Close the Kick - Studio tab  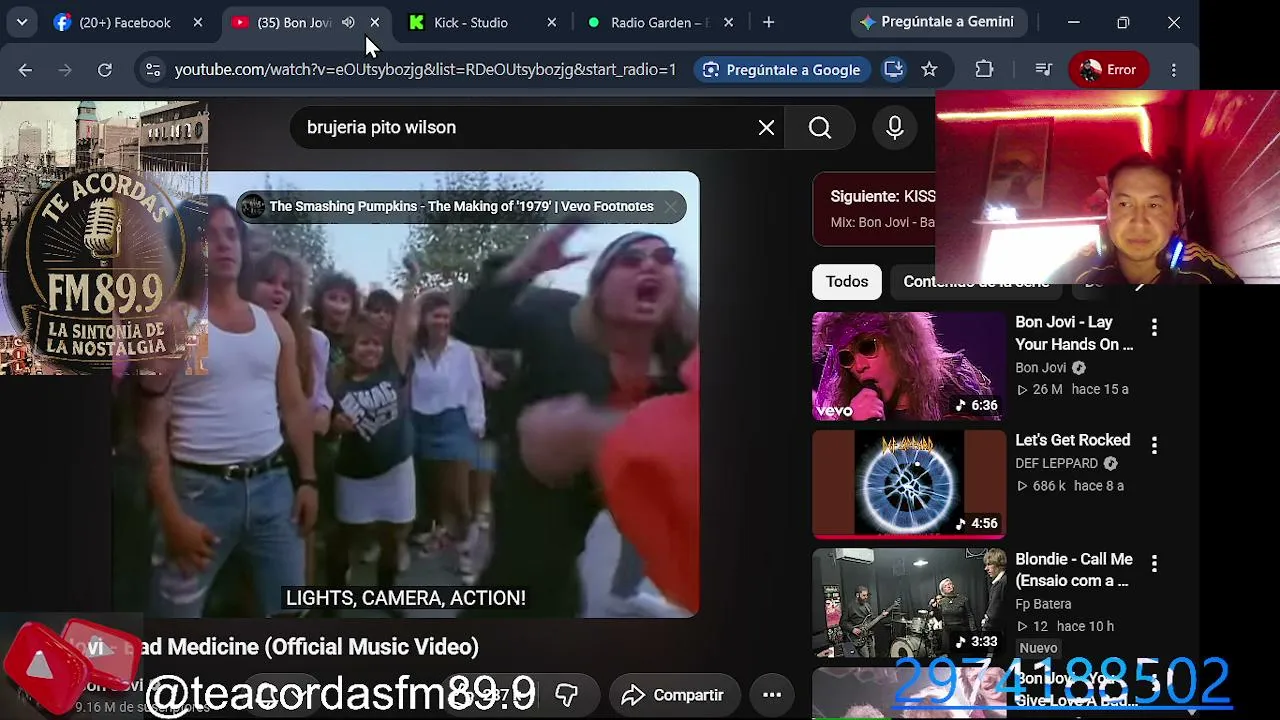[552, 22]
